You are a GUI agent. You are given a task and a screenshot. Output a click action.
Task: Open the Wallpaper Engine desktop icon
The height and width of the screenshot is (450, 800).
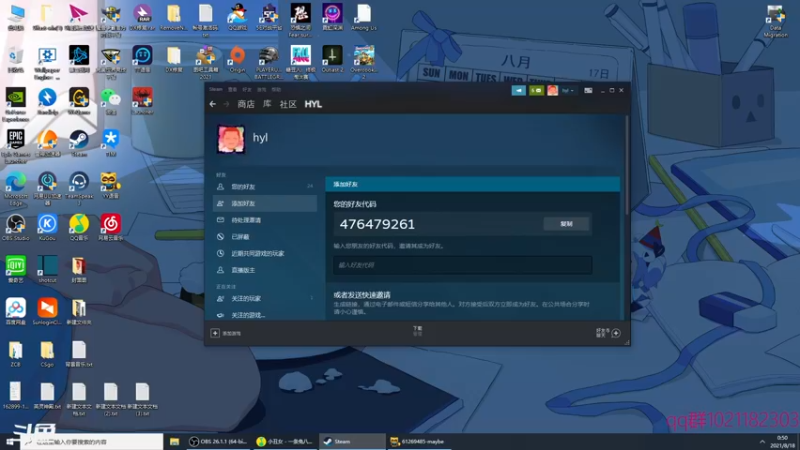tap(47, 63)
